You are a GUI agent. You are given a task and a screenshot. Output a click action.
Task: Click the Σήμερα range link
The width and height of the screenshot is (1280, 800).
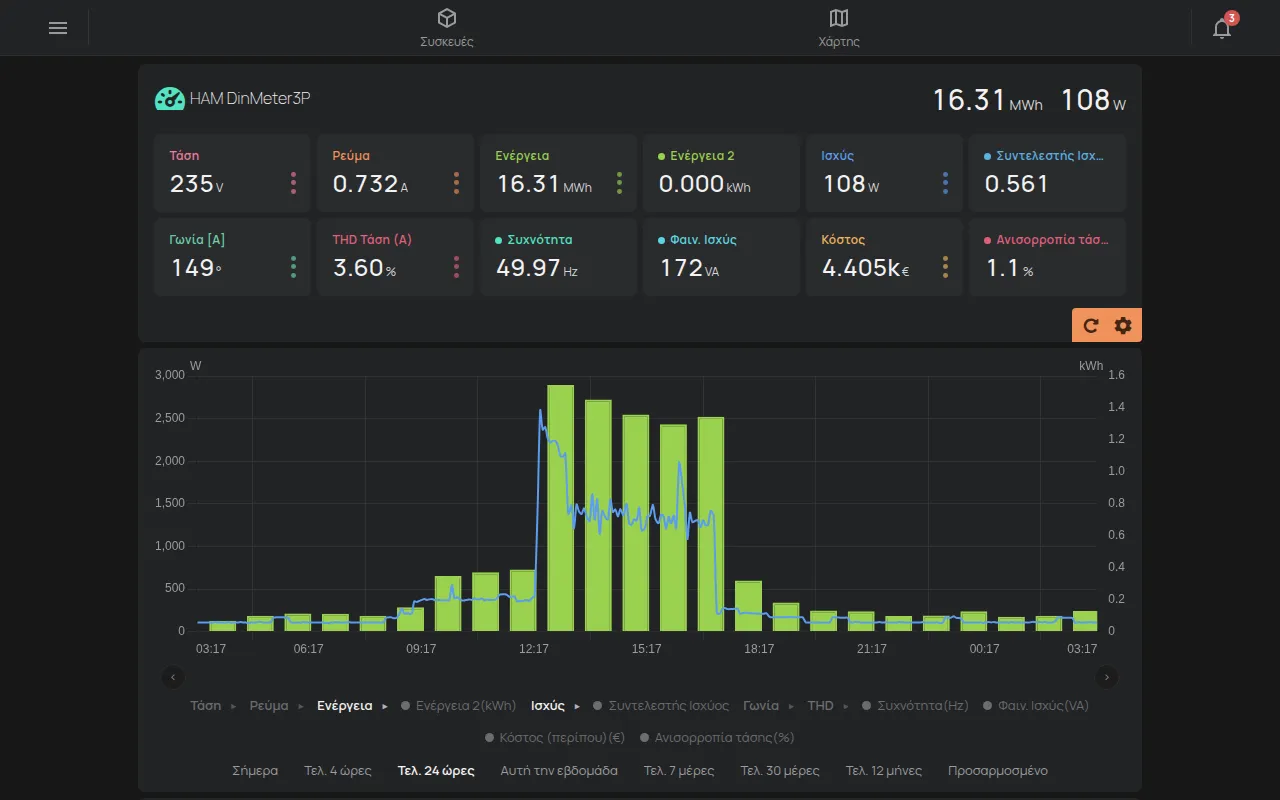coord(255,771)
